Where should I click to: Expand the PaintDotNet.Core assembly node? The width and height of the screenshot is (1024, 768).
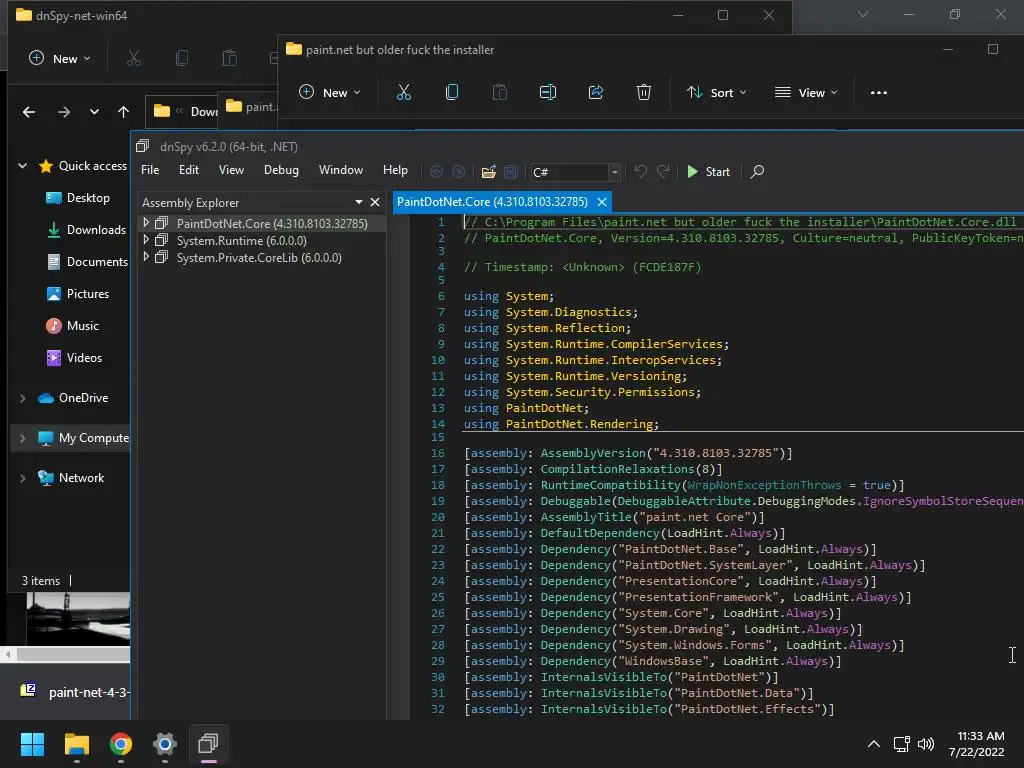(146, 223)
